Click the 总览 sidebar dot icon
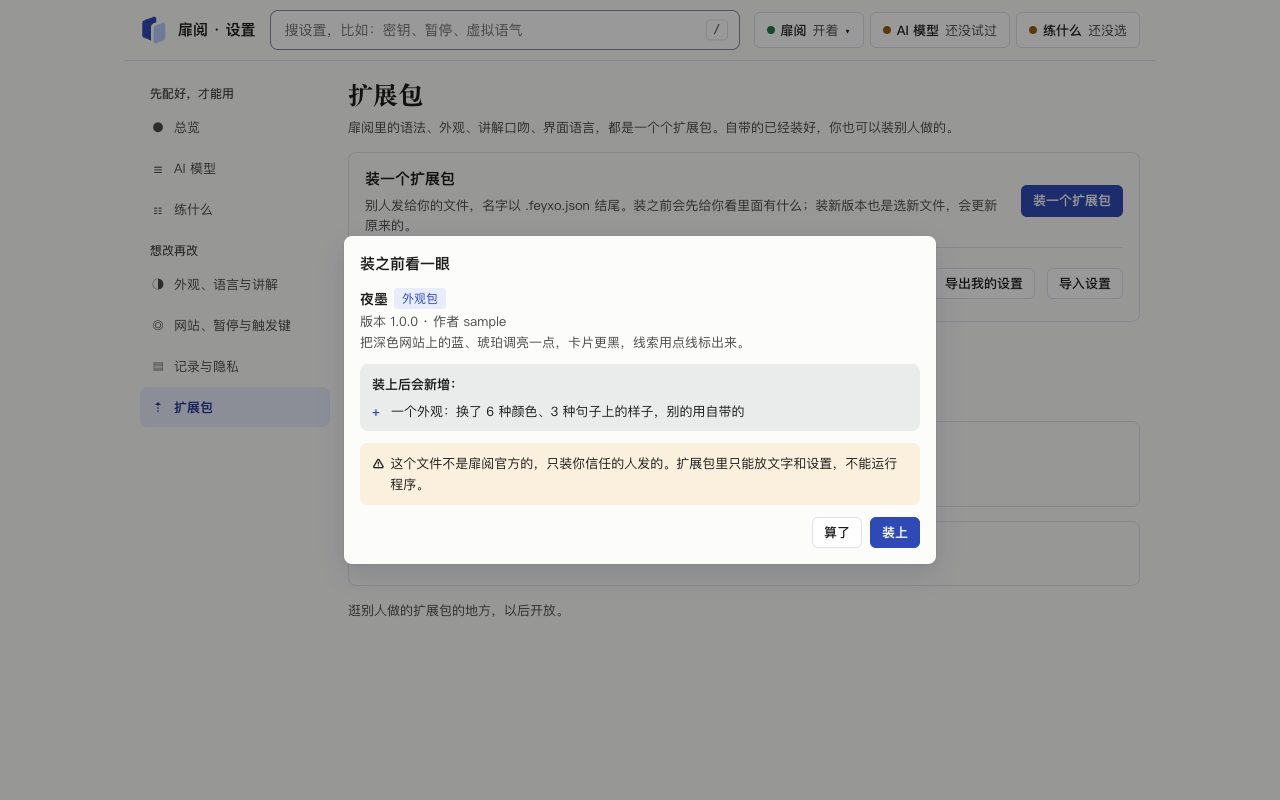The width and height of the screenshot is (1280, 800). pyautogui.click(x=158, y=127)
